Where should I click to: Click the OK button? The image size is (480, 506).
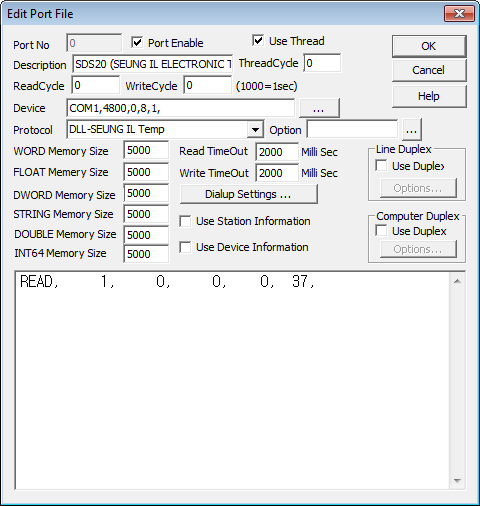(429, 46)
